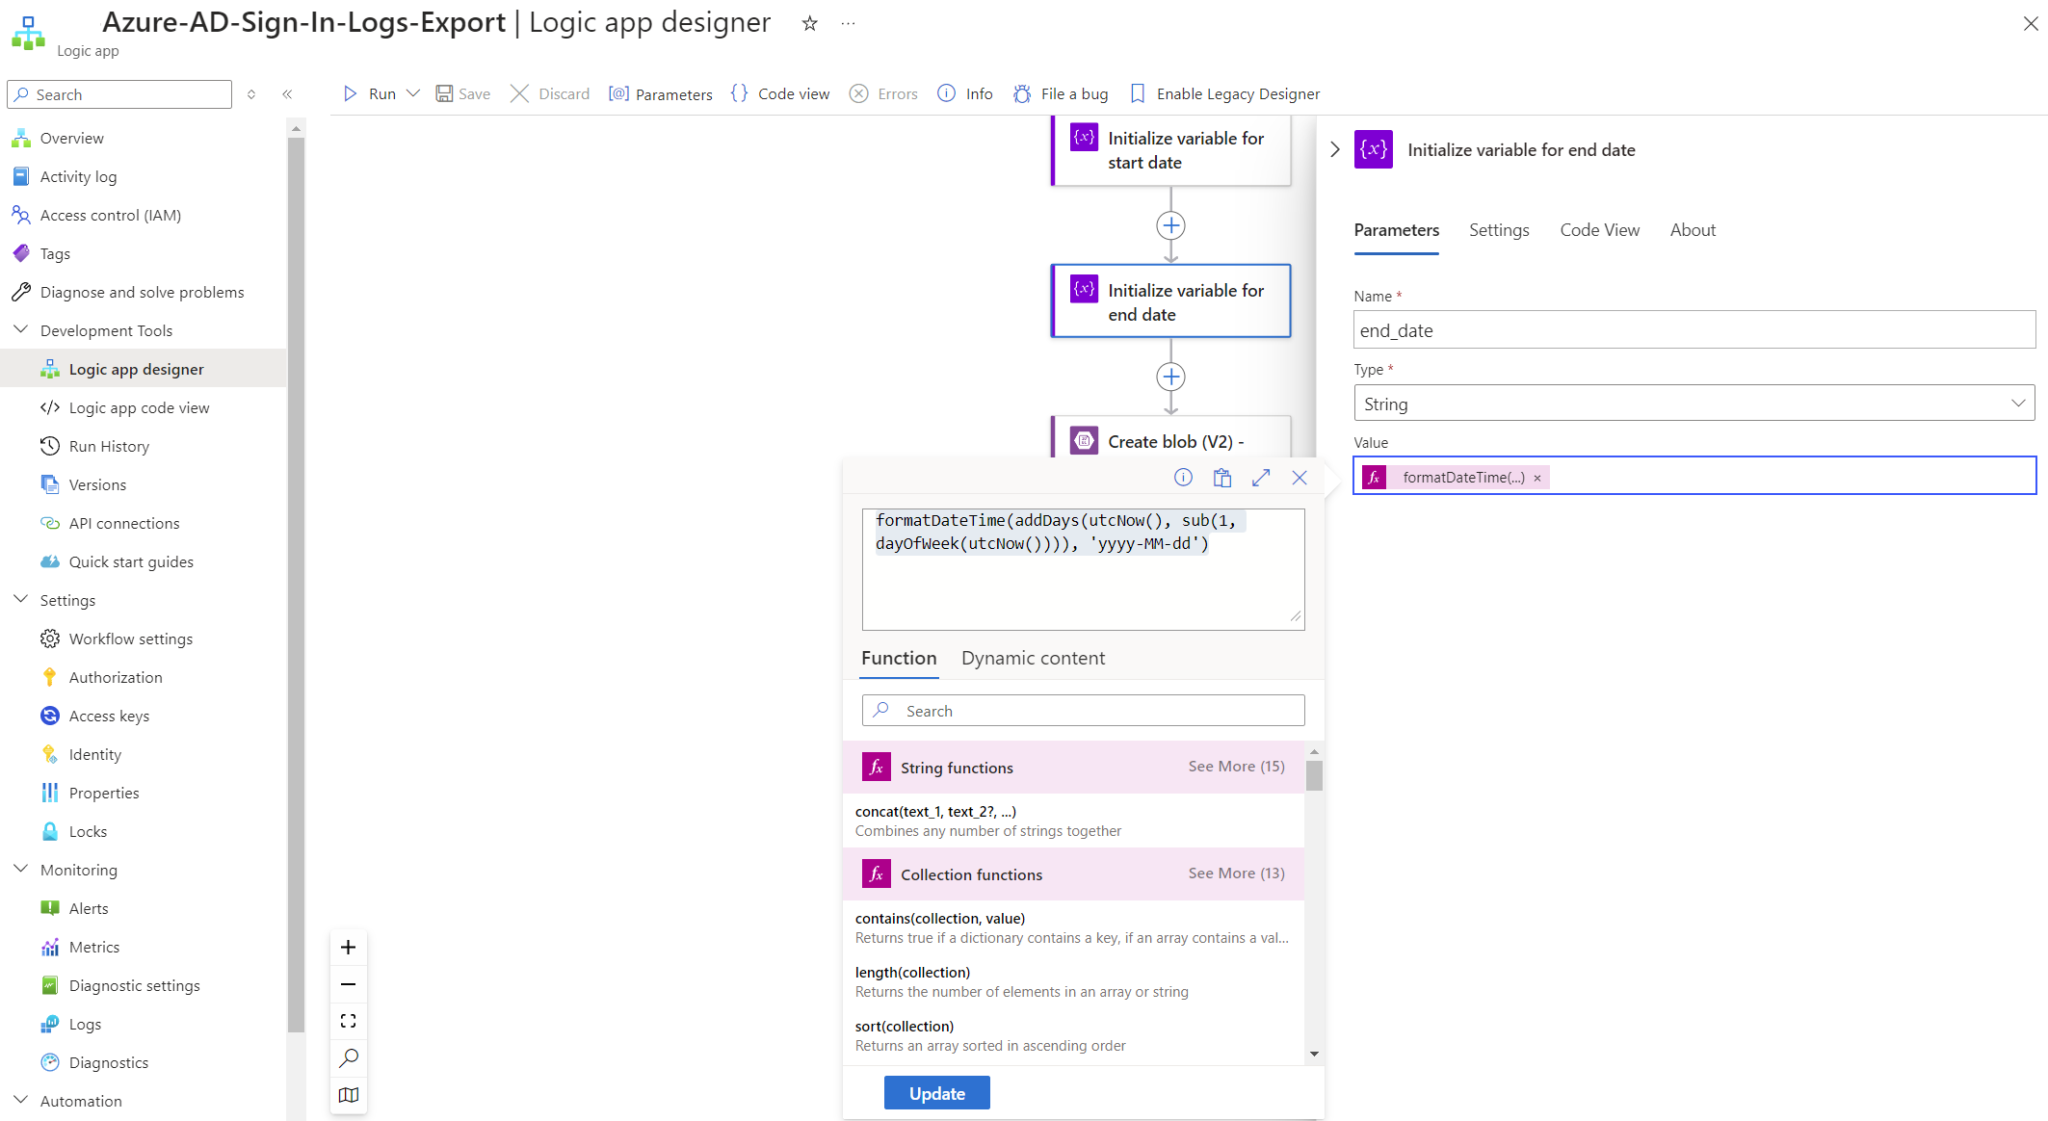The image size is (2048, 1121).
Task: See more String functions
Action: coord(1236,766)
